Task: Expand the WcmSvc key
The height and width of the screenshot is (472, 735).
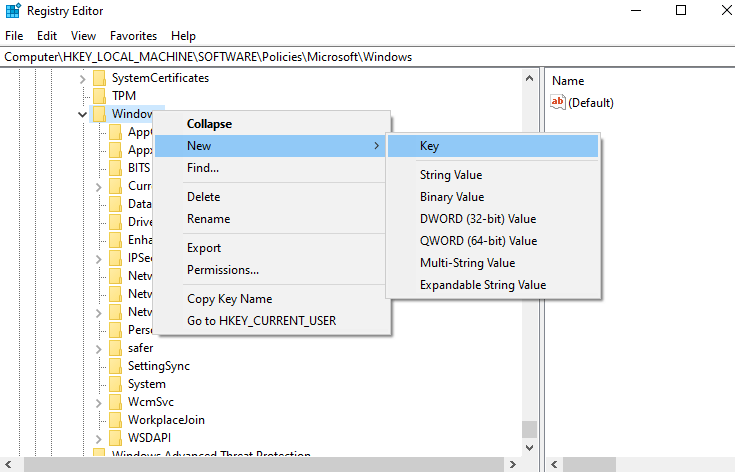Action: pyautogui.click(x=99, y=403)
